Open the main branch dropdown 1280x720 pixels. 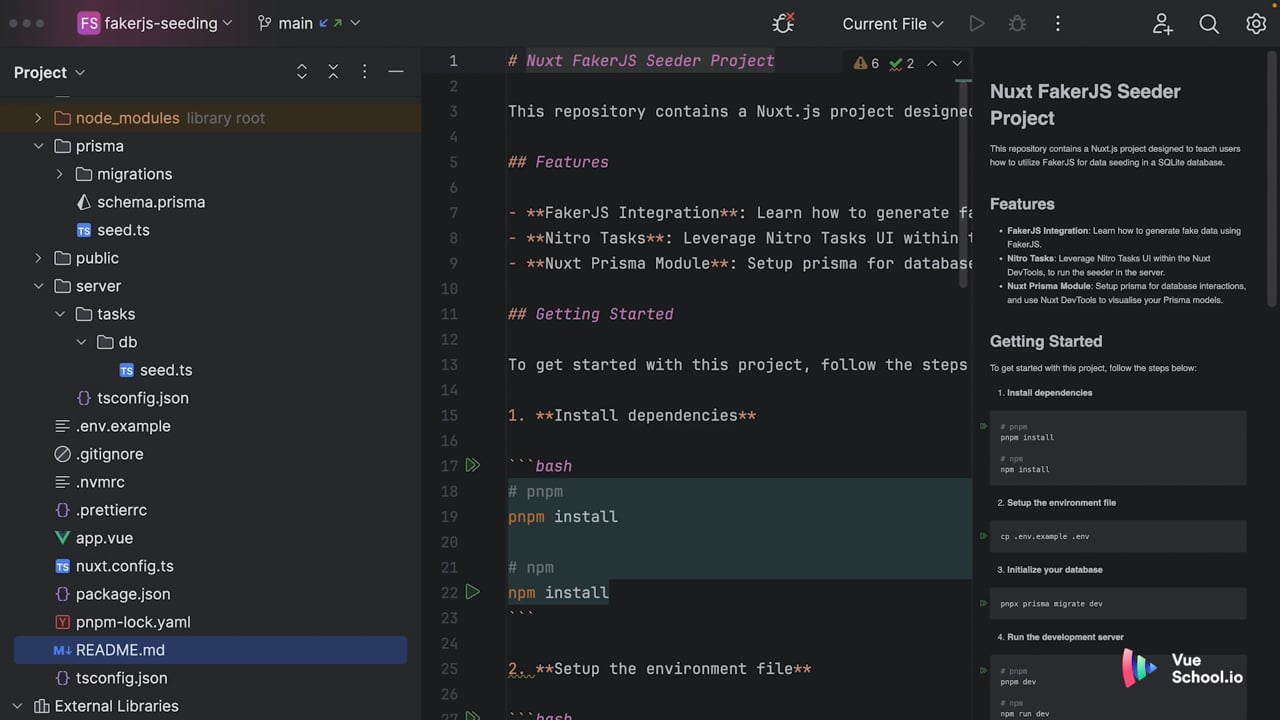308,23
